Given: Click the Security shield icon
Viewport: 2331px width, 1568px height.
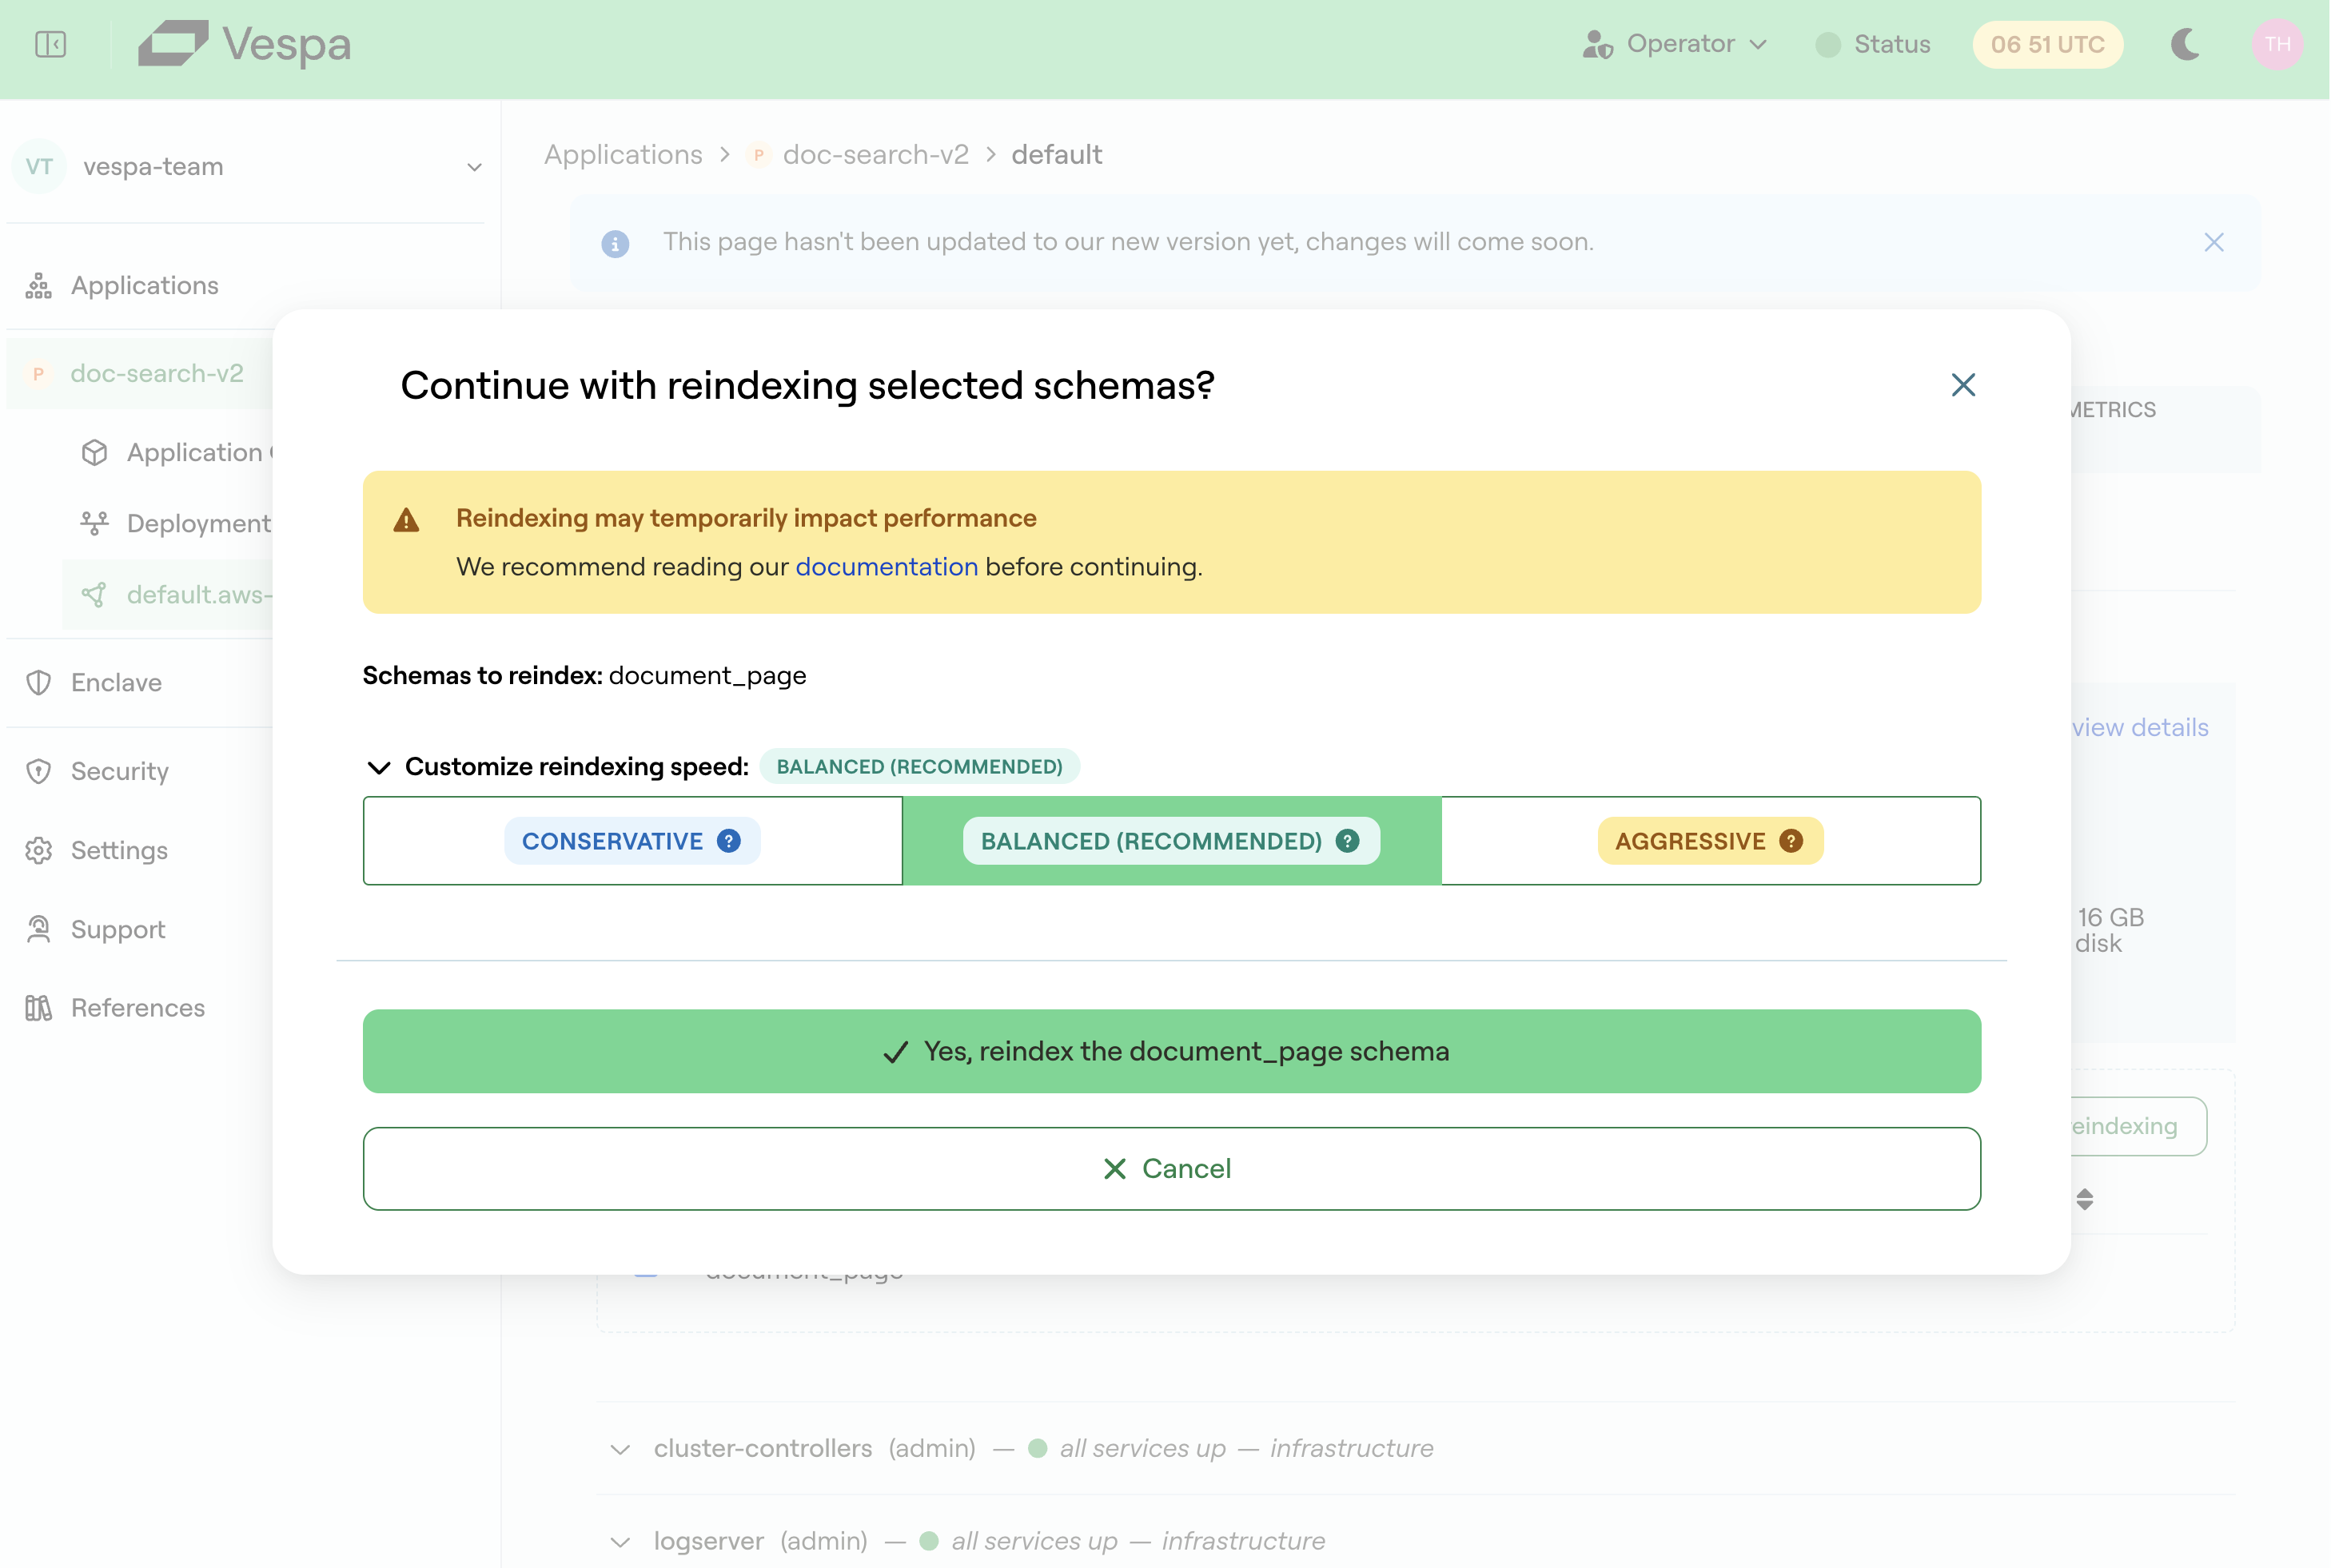Looking at the screenshot, I should coord(39,771).
